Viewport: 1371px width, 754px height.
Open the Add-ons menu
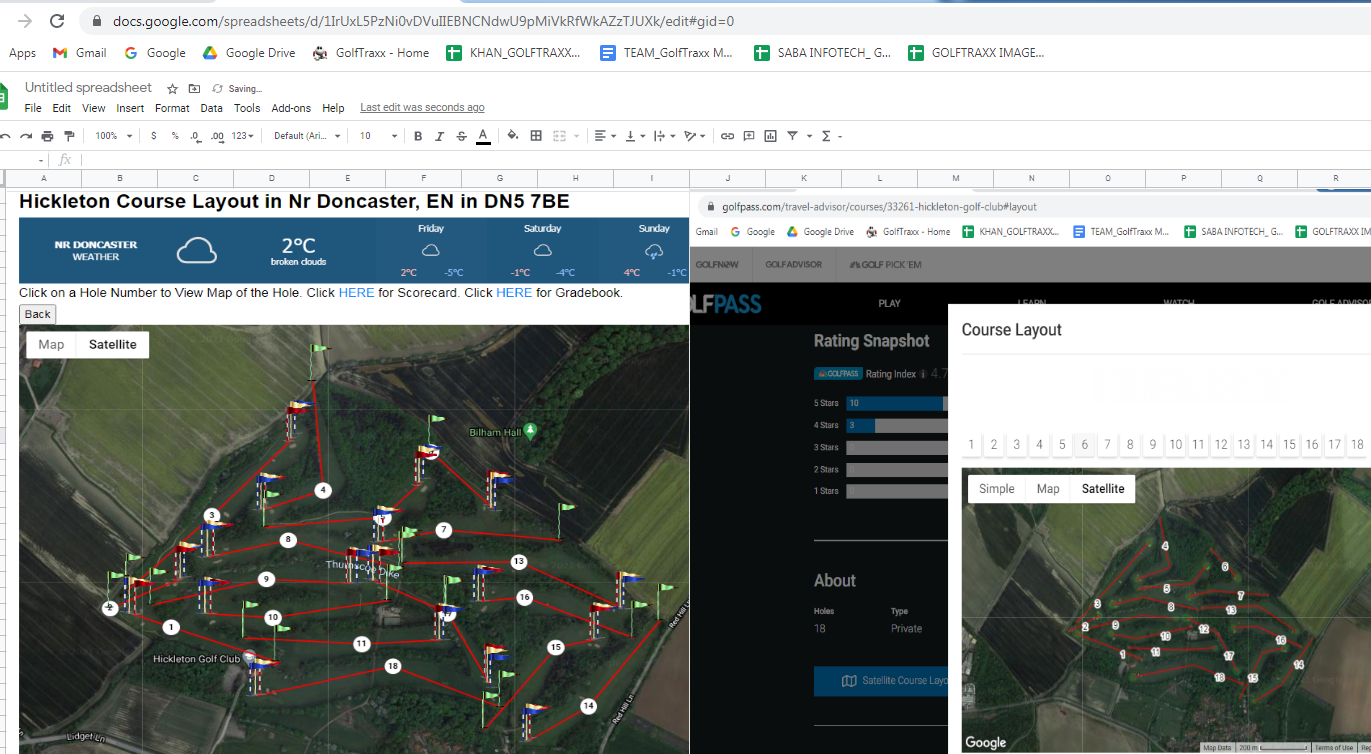coord(291,108)
